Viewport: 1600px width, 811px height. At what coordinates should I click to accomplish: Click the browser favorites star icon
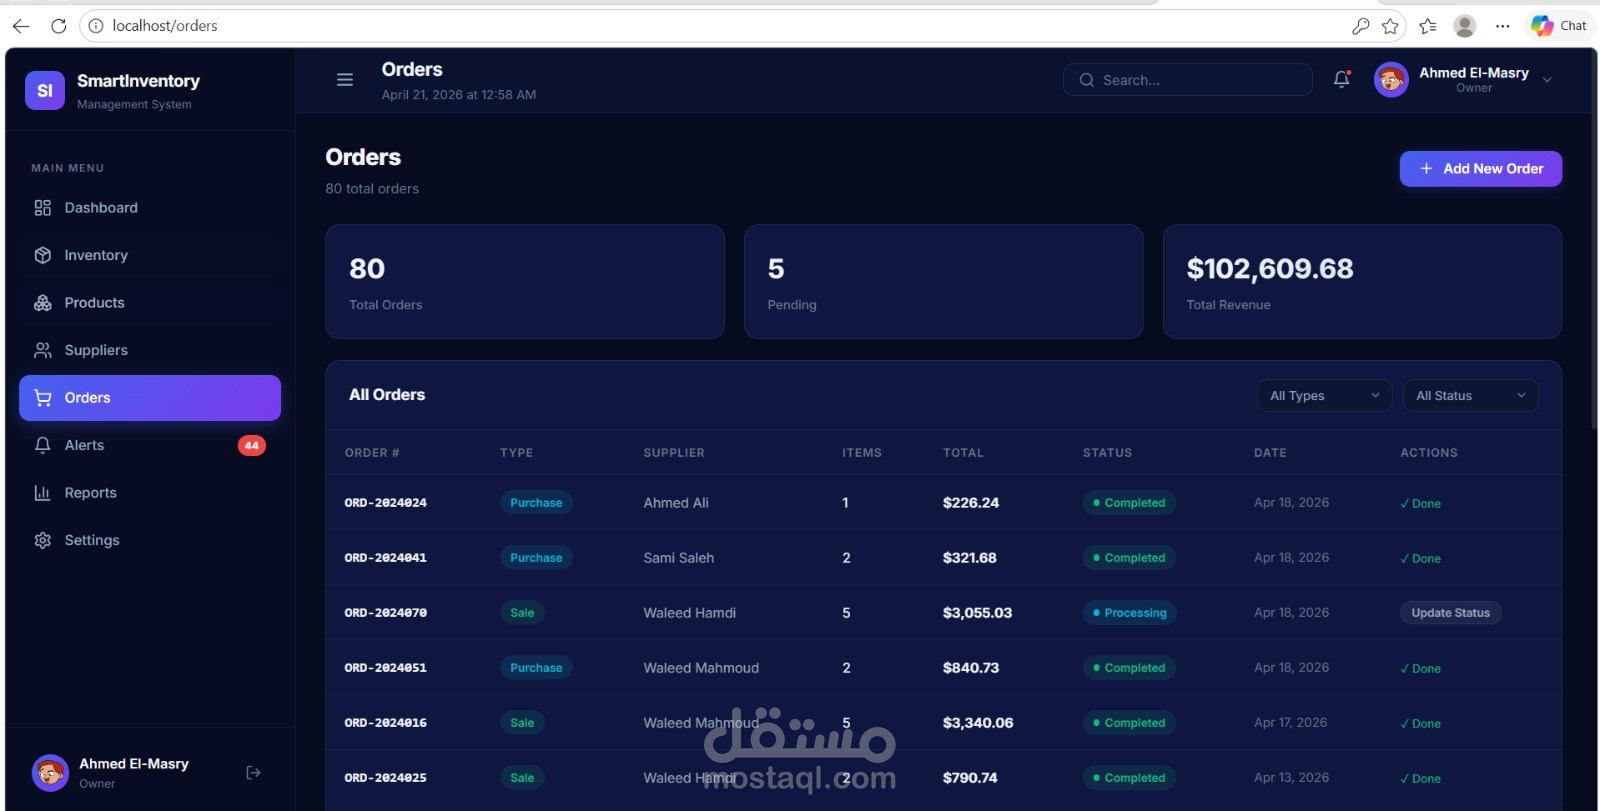coord(1390,26)
